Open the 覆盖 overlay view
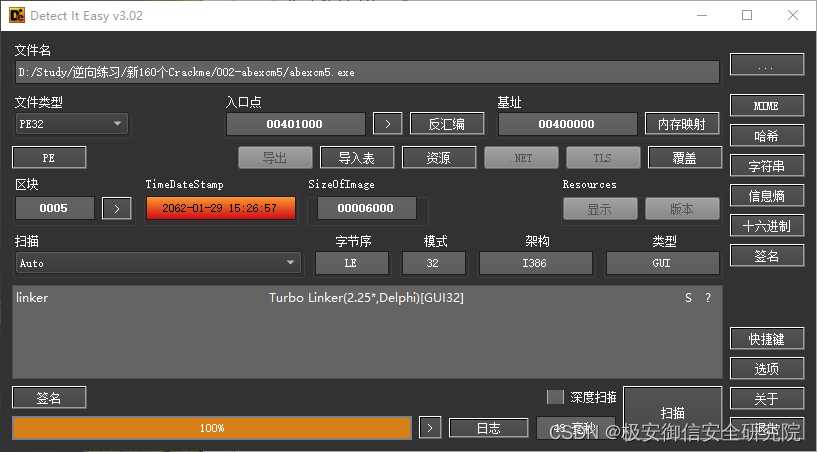 (x=685, y=158)
